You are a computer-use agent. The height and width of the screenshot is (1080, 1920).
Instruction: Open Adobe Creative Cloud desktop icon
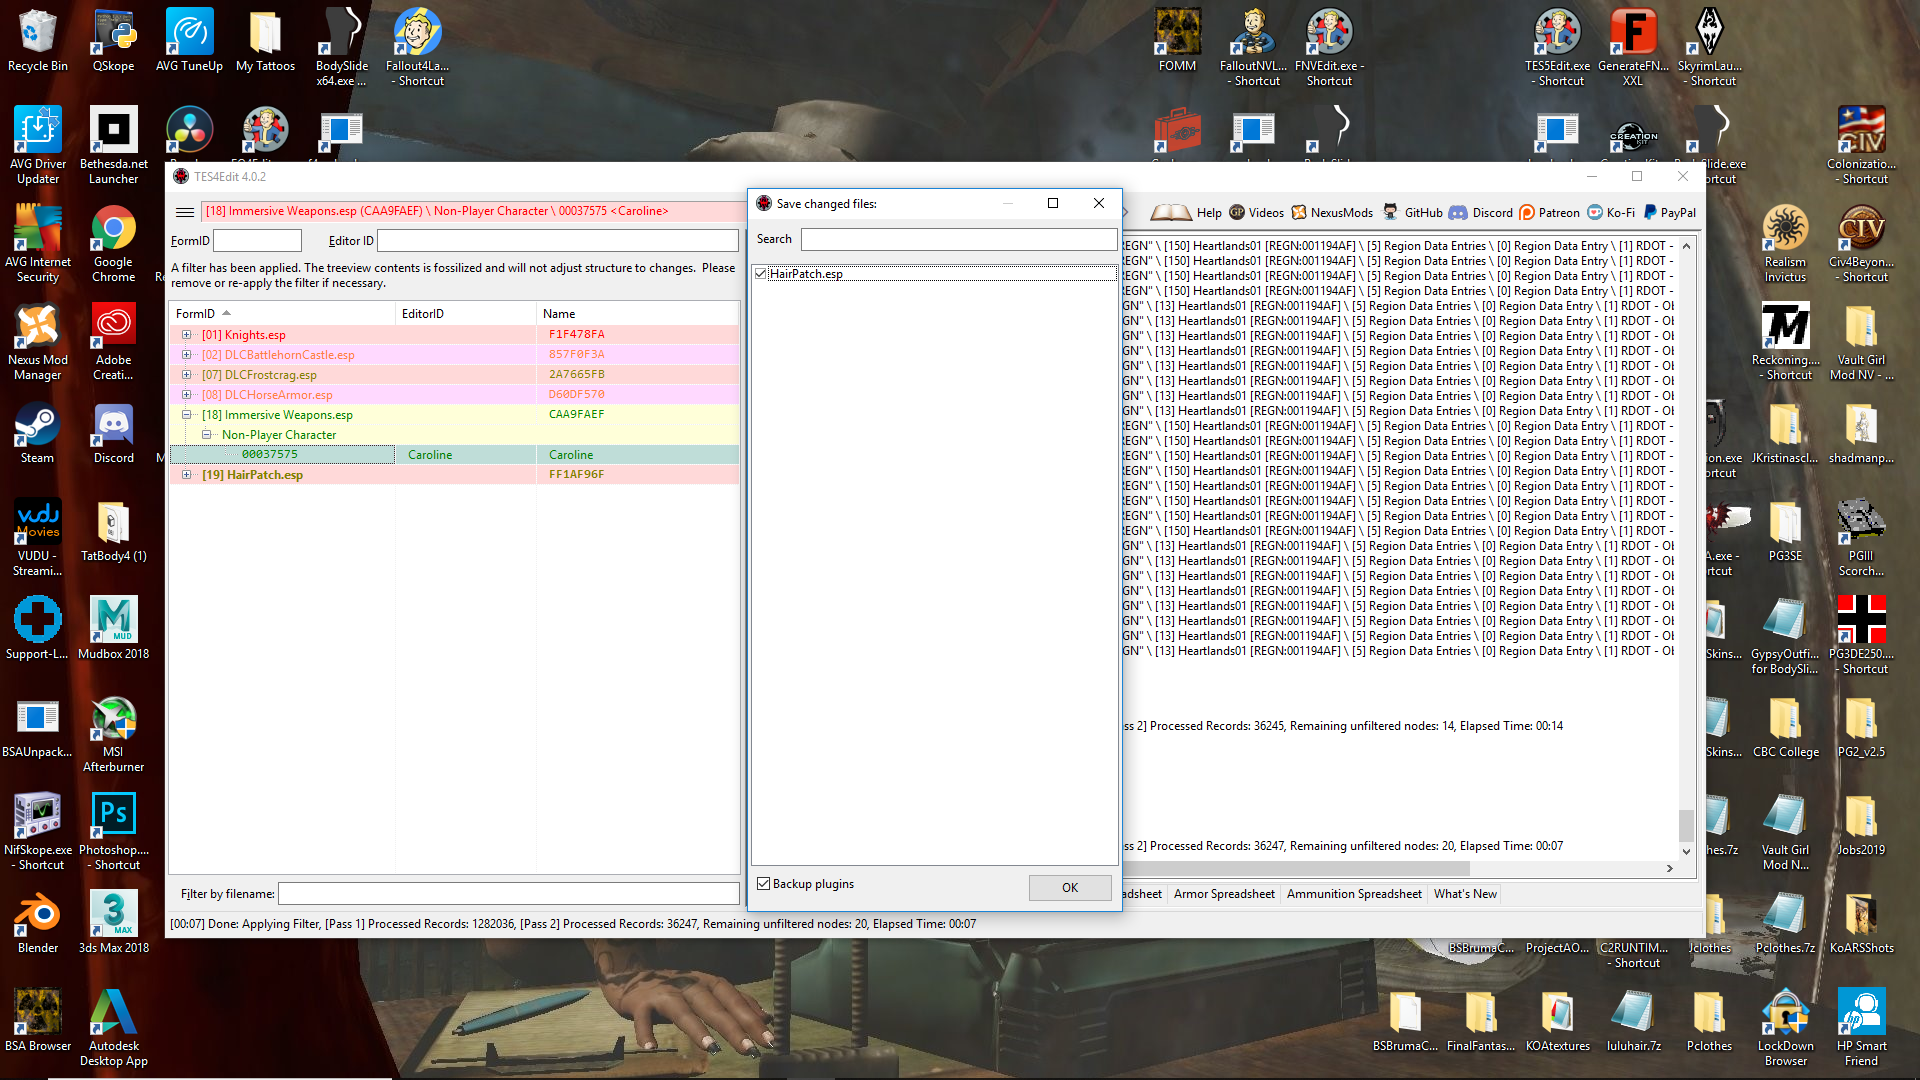click(113, 343)
